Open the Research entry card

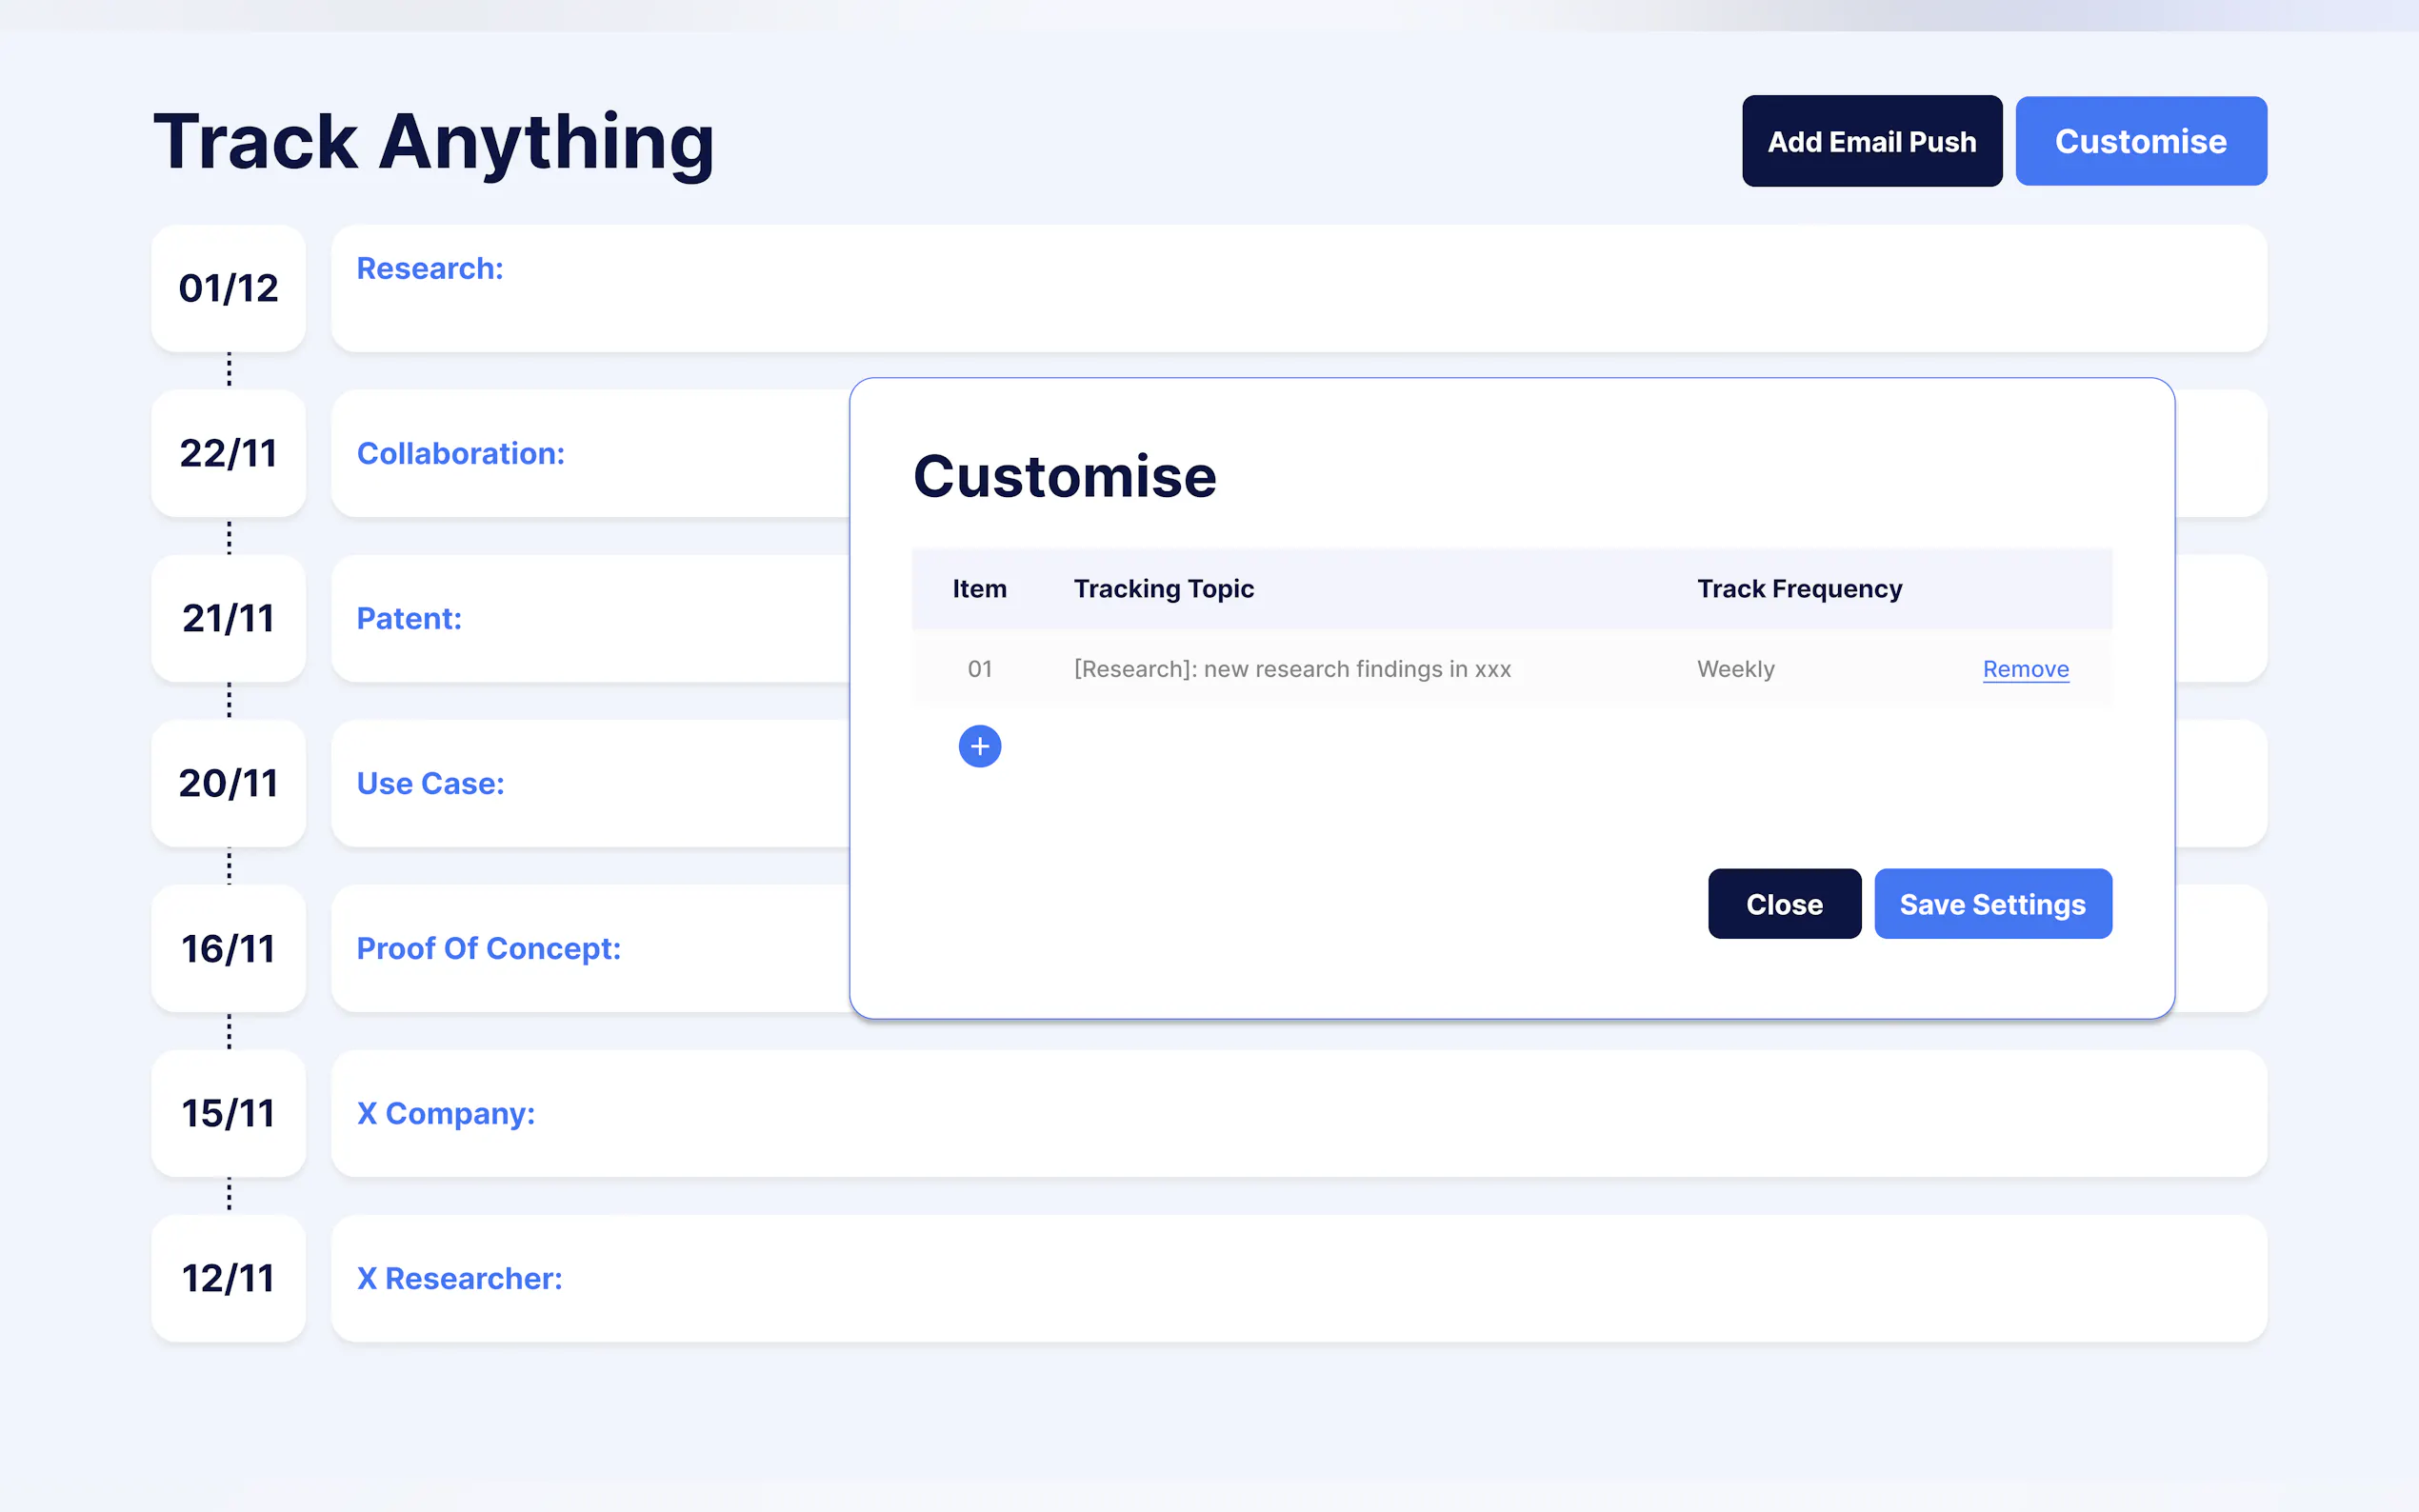[x=1297, y=288]
